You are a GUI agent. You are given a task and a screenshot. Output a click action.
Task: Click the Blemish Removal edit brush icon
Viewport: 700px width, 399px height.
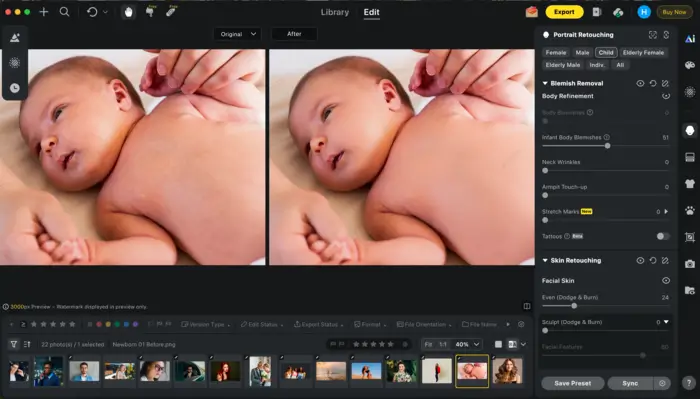[665, 83]
